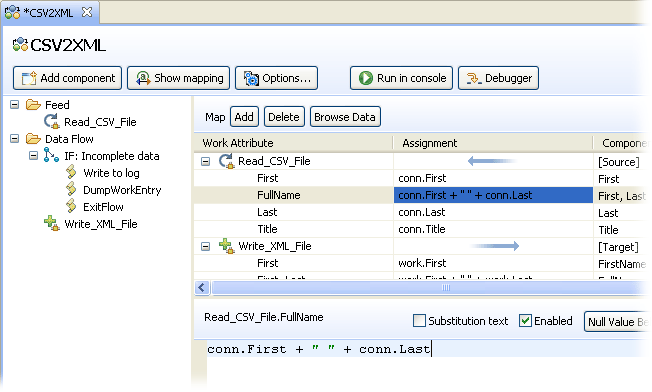Open Browse Data

[345, 117]
